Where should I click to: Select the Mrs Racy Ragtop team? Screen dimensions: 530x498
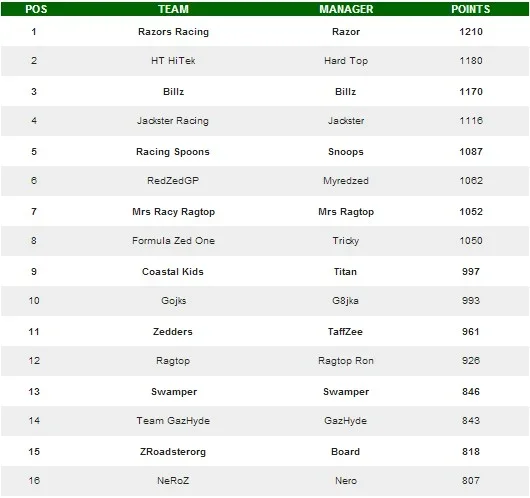tap(173, 212)
